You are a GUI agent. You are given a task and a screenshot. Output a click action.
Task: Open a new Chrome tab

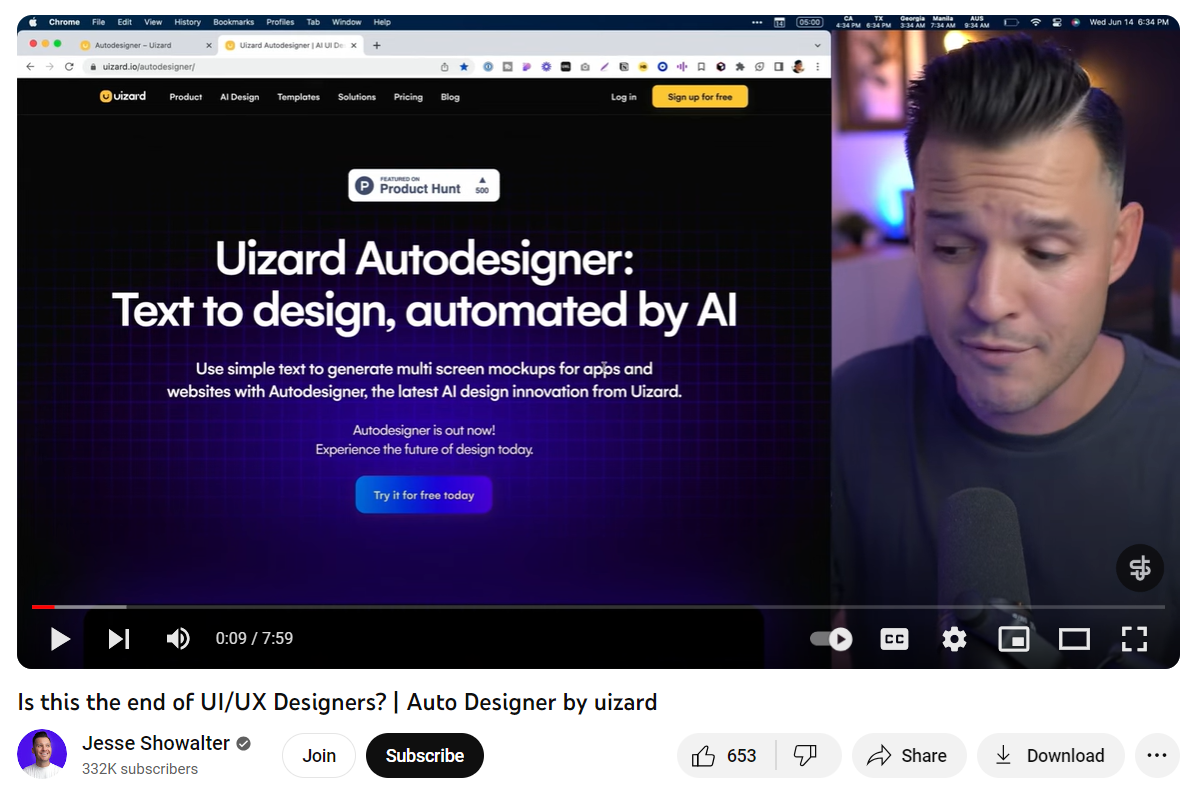tap(377, 45)
